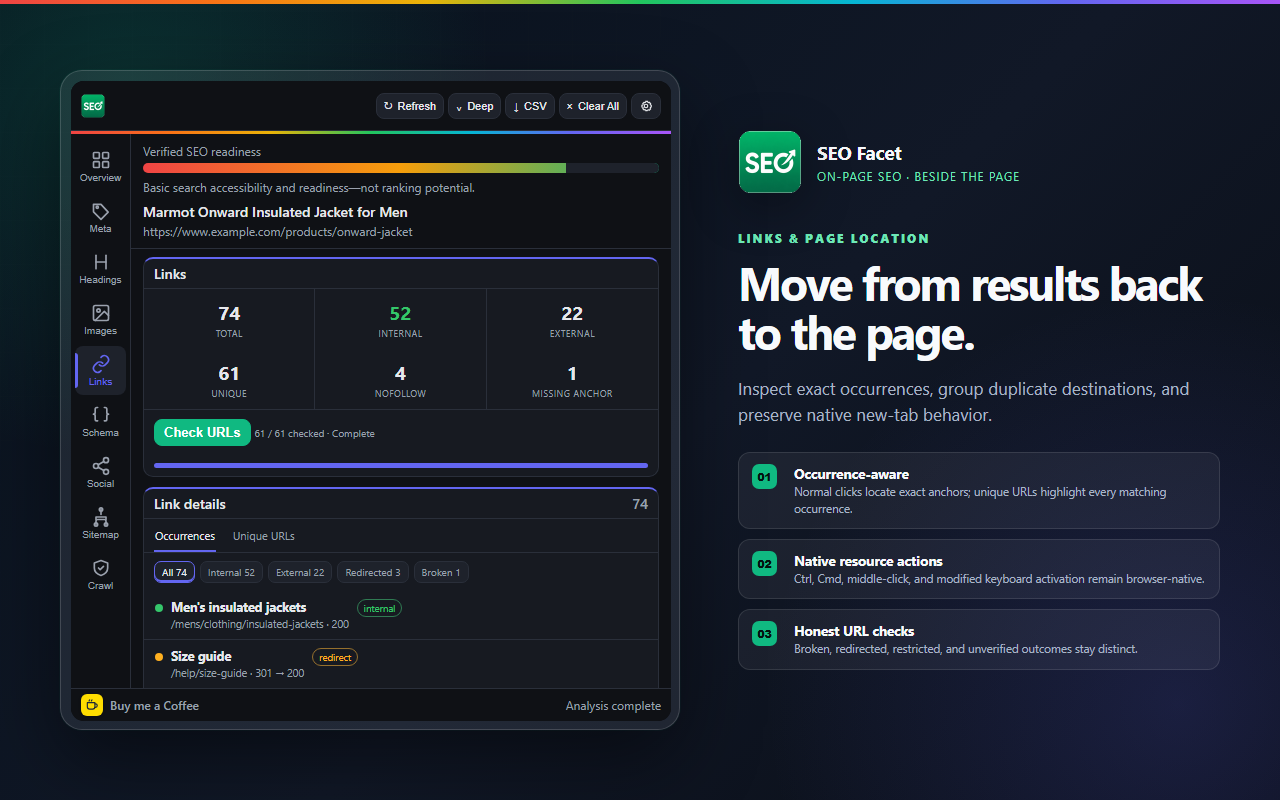Click the 1 Missing Anchor stat
1280x800 pixels.
click(x=572, y=381)
